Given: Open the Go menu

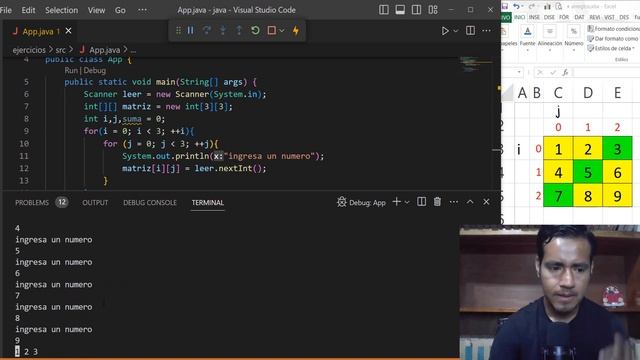Looking at the screenshot, I should 120,10.
